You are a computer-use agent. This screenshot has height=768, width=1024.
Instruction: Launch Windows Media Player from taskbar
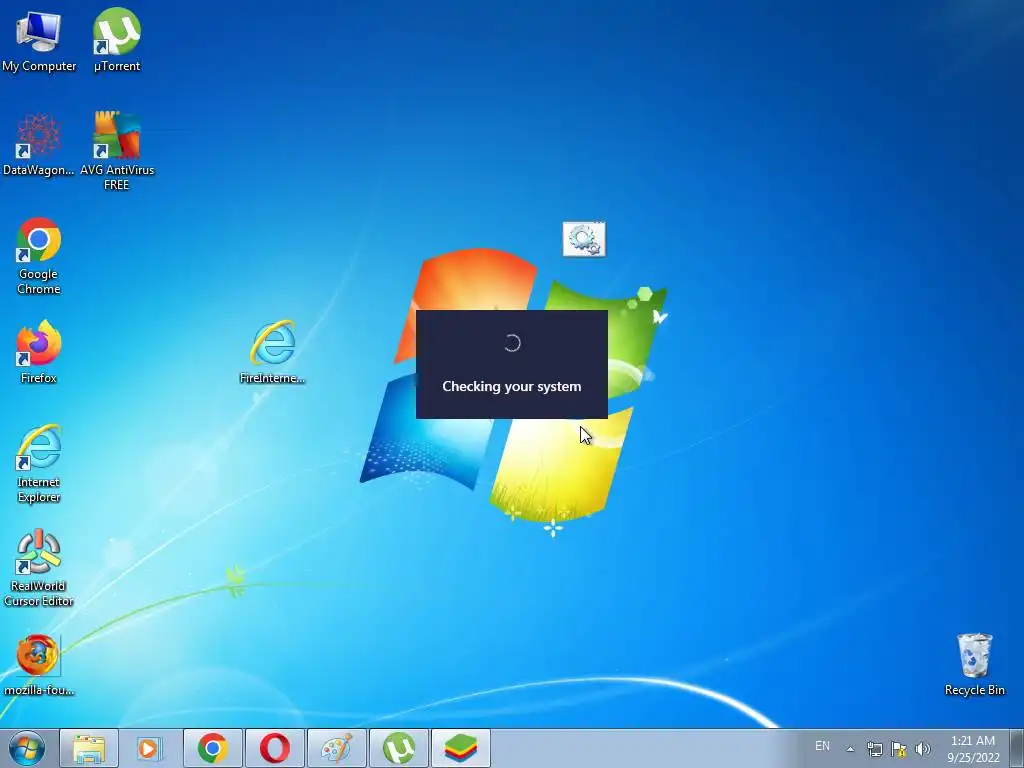pos(150,748)
